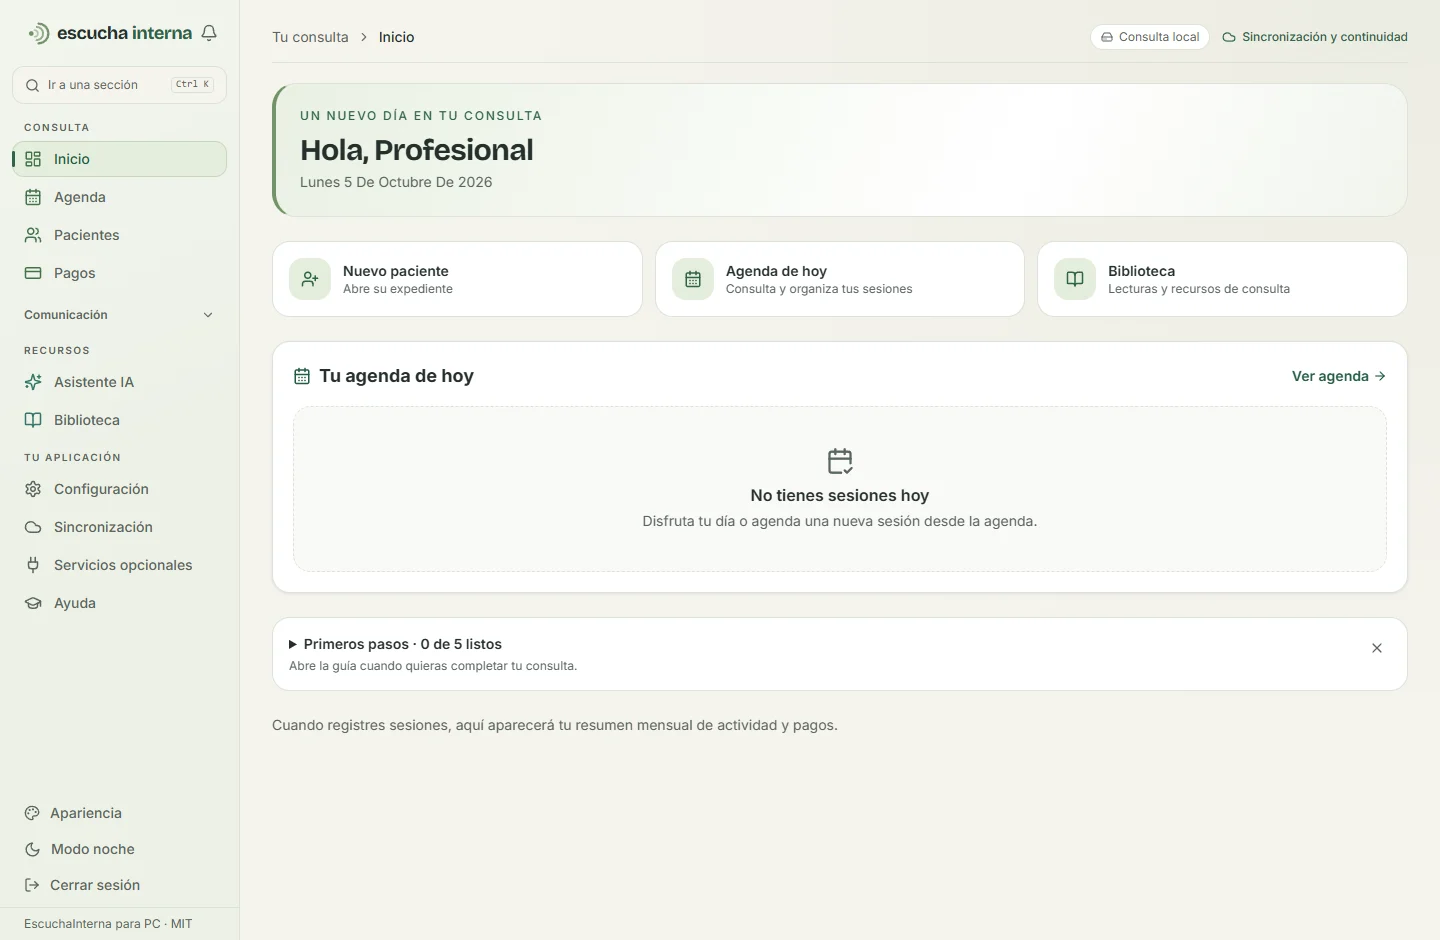This screenshot has height=940, width=1440.
Task: Click the 'Hola, Profesional' heading
Action: 417,150
